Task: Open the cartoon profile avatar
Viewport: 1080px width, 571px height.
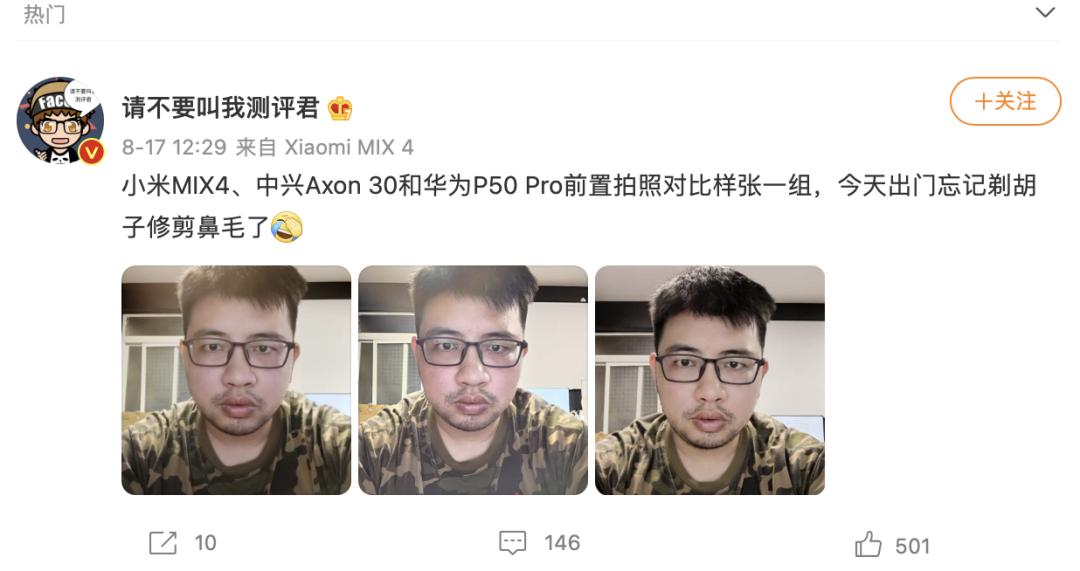Action: pyautogui.click(x=60, y=120)
